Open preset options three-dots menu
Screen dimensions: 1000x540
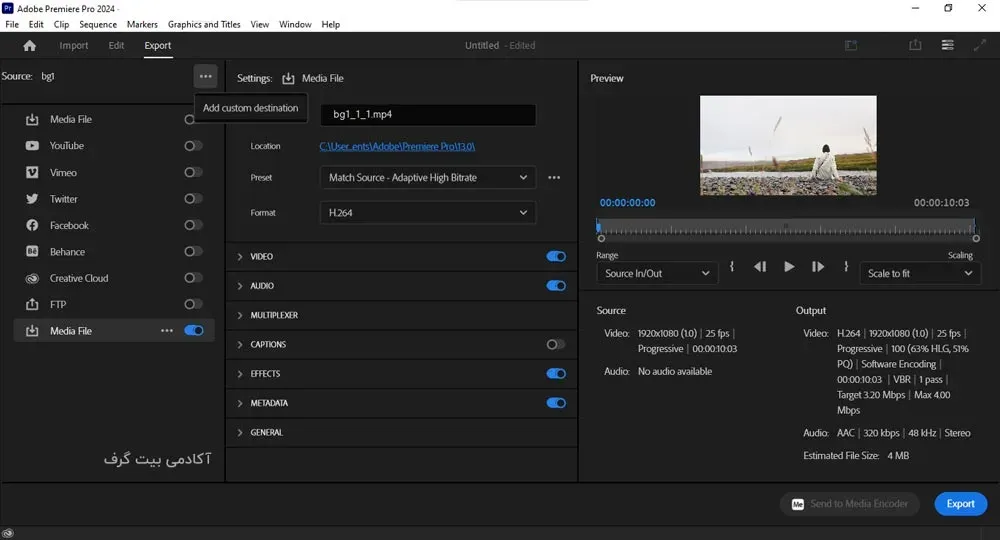(554, 177)
